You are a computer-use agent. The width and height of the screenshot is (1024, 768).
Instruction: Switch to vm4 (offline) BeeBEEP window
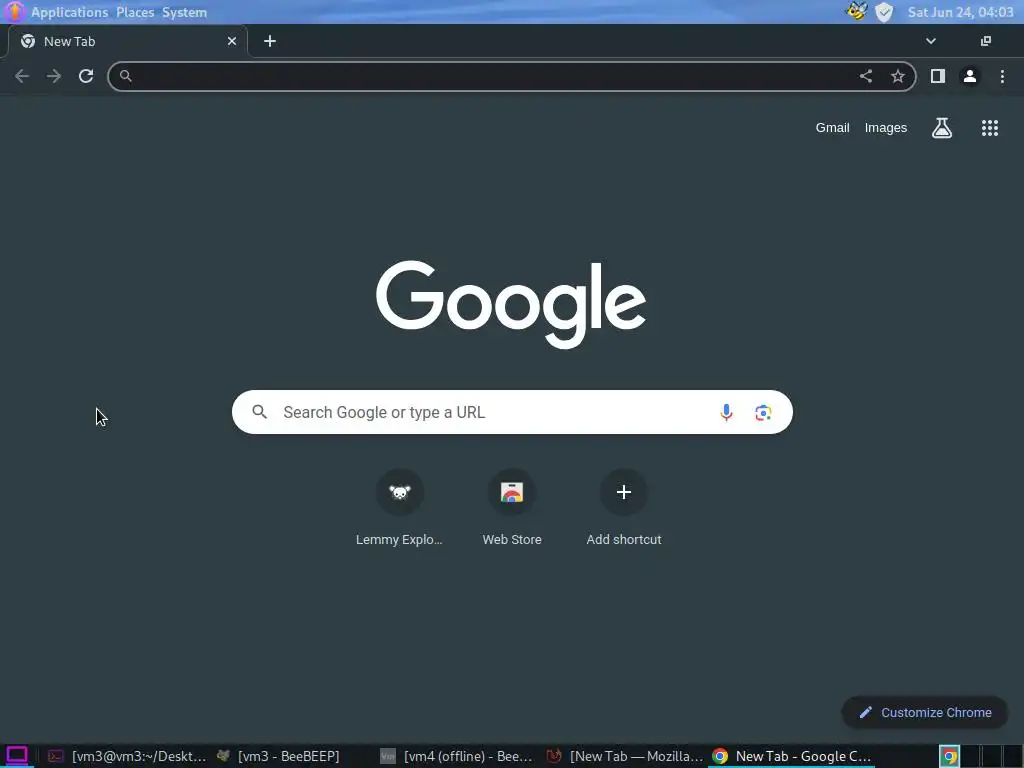click(457, 756)
